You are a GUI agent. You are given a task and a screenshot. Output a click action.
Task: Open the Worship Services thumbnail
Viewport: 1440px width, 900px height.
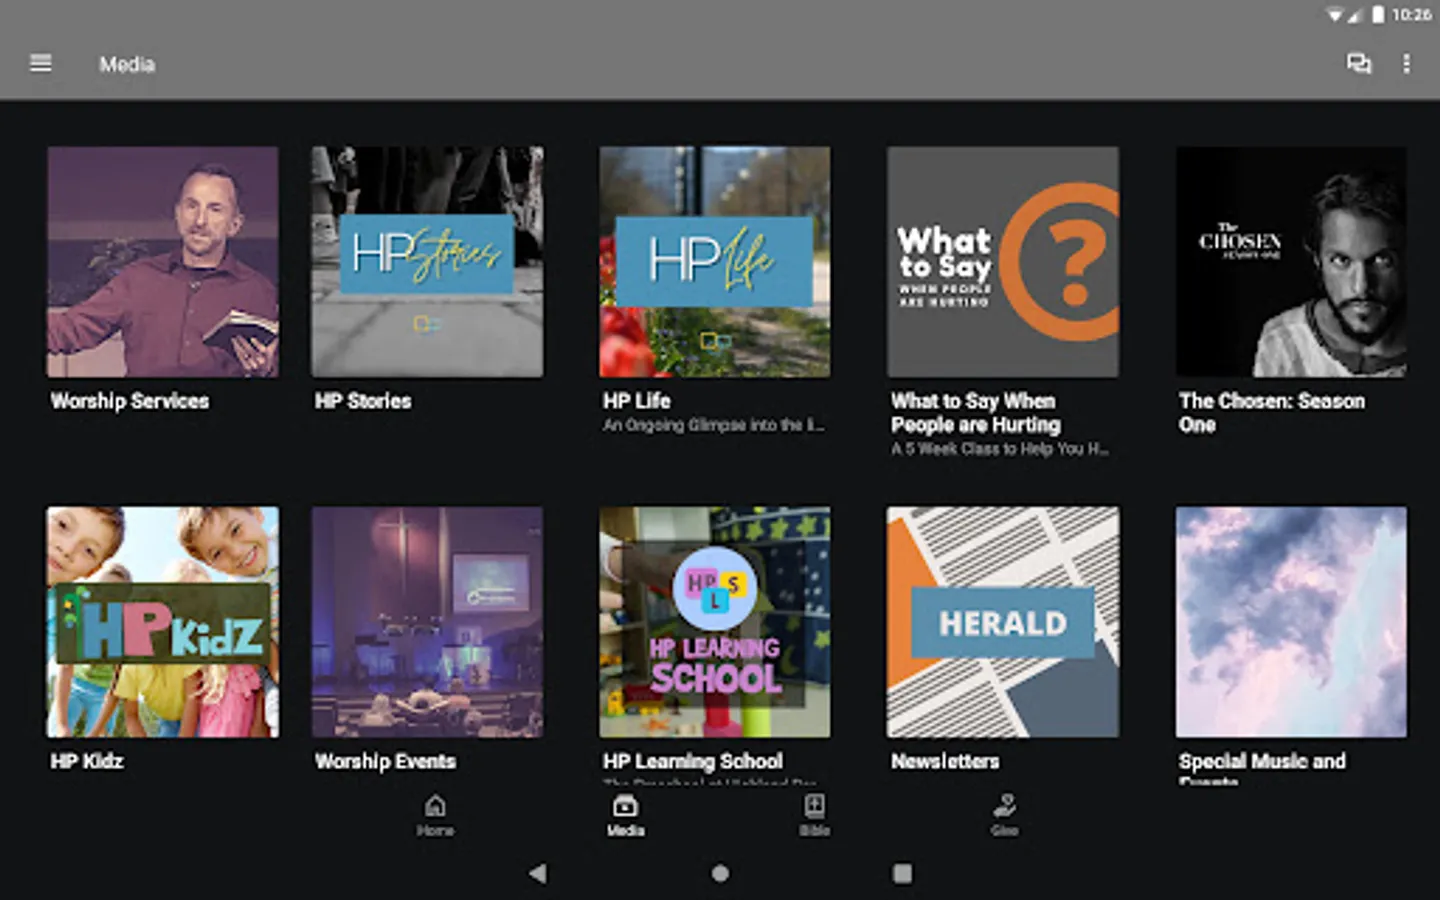pyautogui.click(x=163, y=262)
